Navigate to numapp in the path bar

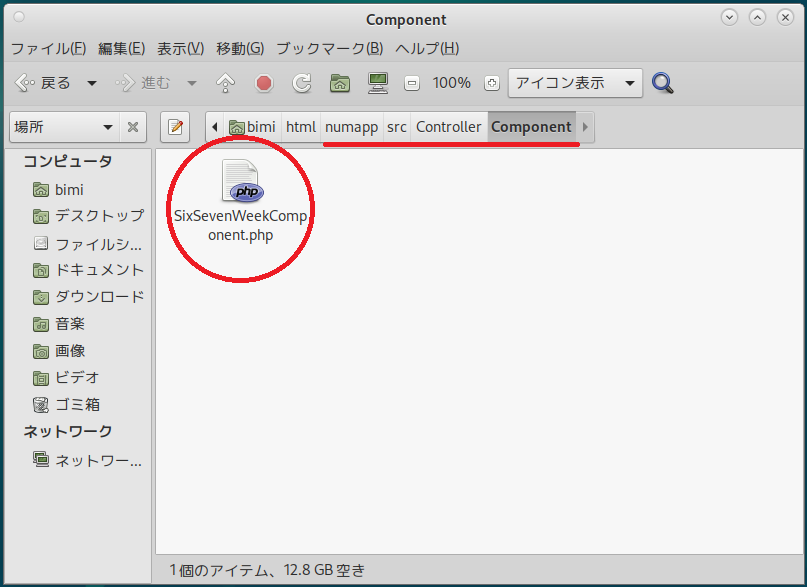(x=351, y=127)
